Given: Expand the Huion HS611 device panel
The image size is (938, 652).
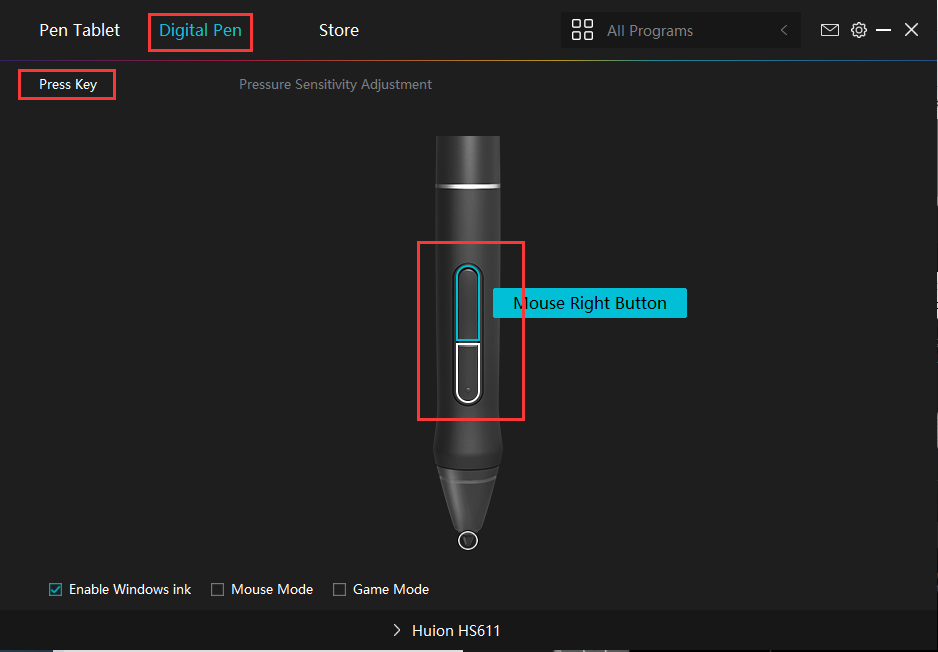Looking at the screenshot, I should (398, 630).
